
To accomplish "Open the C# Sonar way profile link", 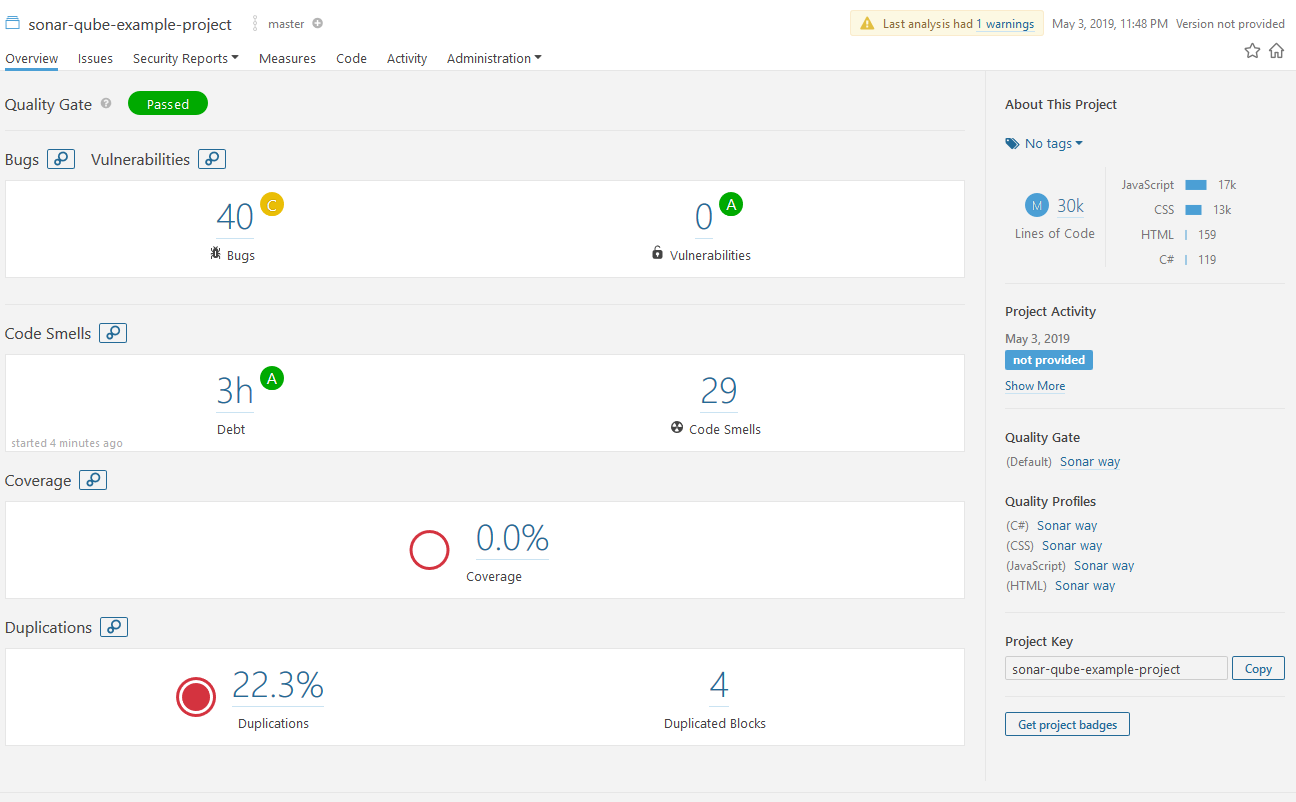I will tap(1067, 526).
